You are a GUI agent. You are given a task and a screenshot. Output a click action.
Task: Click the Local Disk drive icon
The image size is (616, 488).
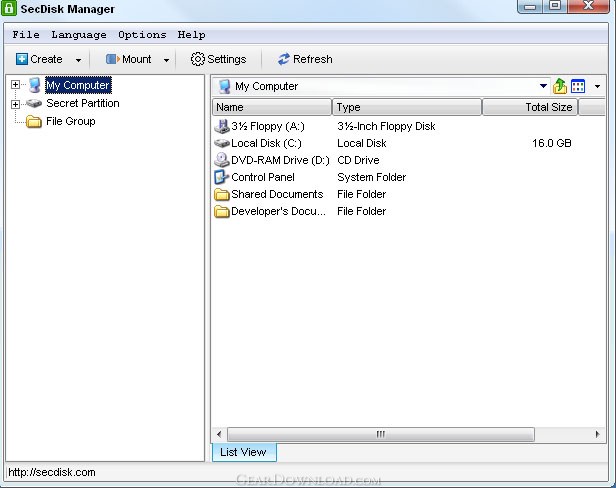click(x=222, y=143)
